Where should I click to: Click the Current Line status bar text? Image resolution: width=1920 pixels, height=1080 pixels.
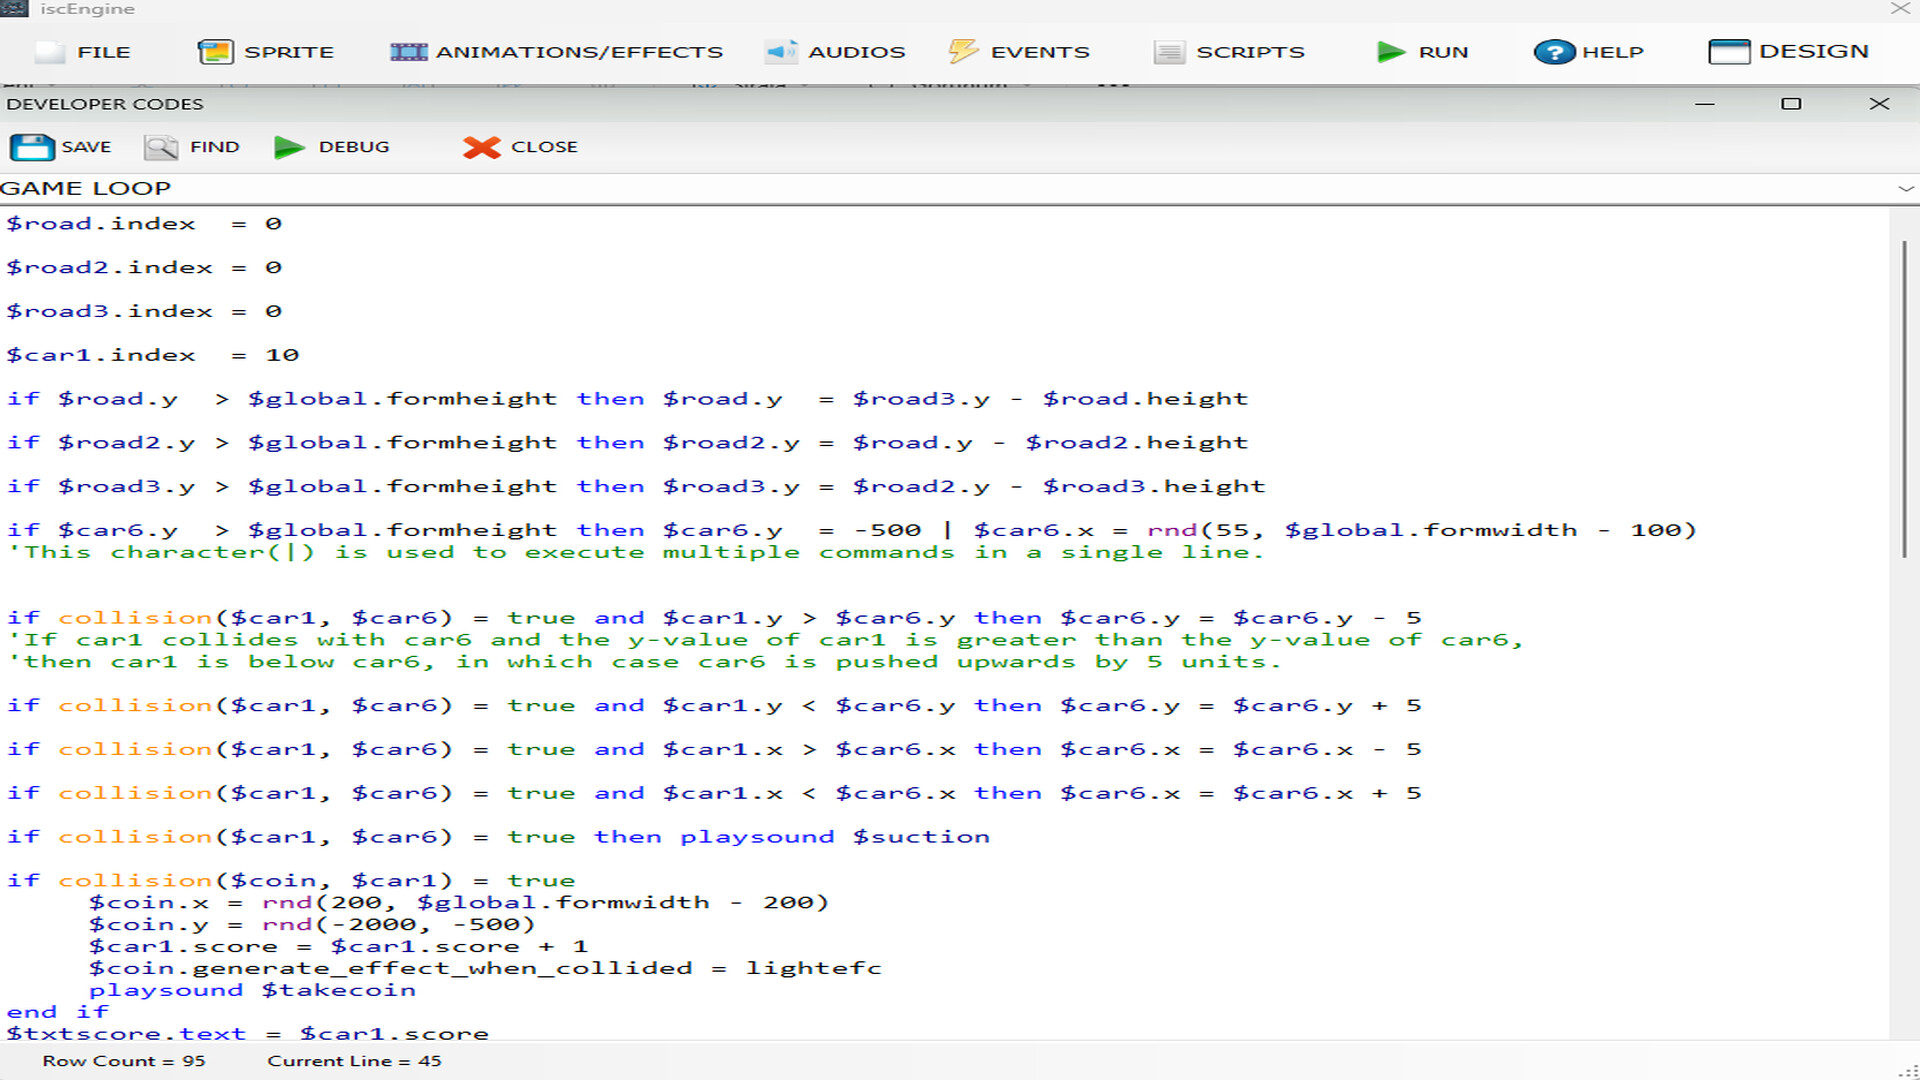click(354, 1060)
